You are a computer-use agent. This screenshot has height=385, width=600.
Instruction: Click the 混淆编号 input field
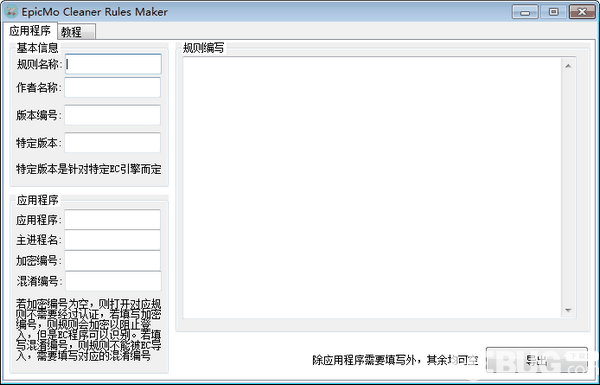coord(113,281)
